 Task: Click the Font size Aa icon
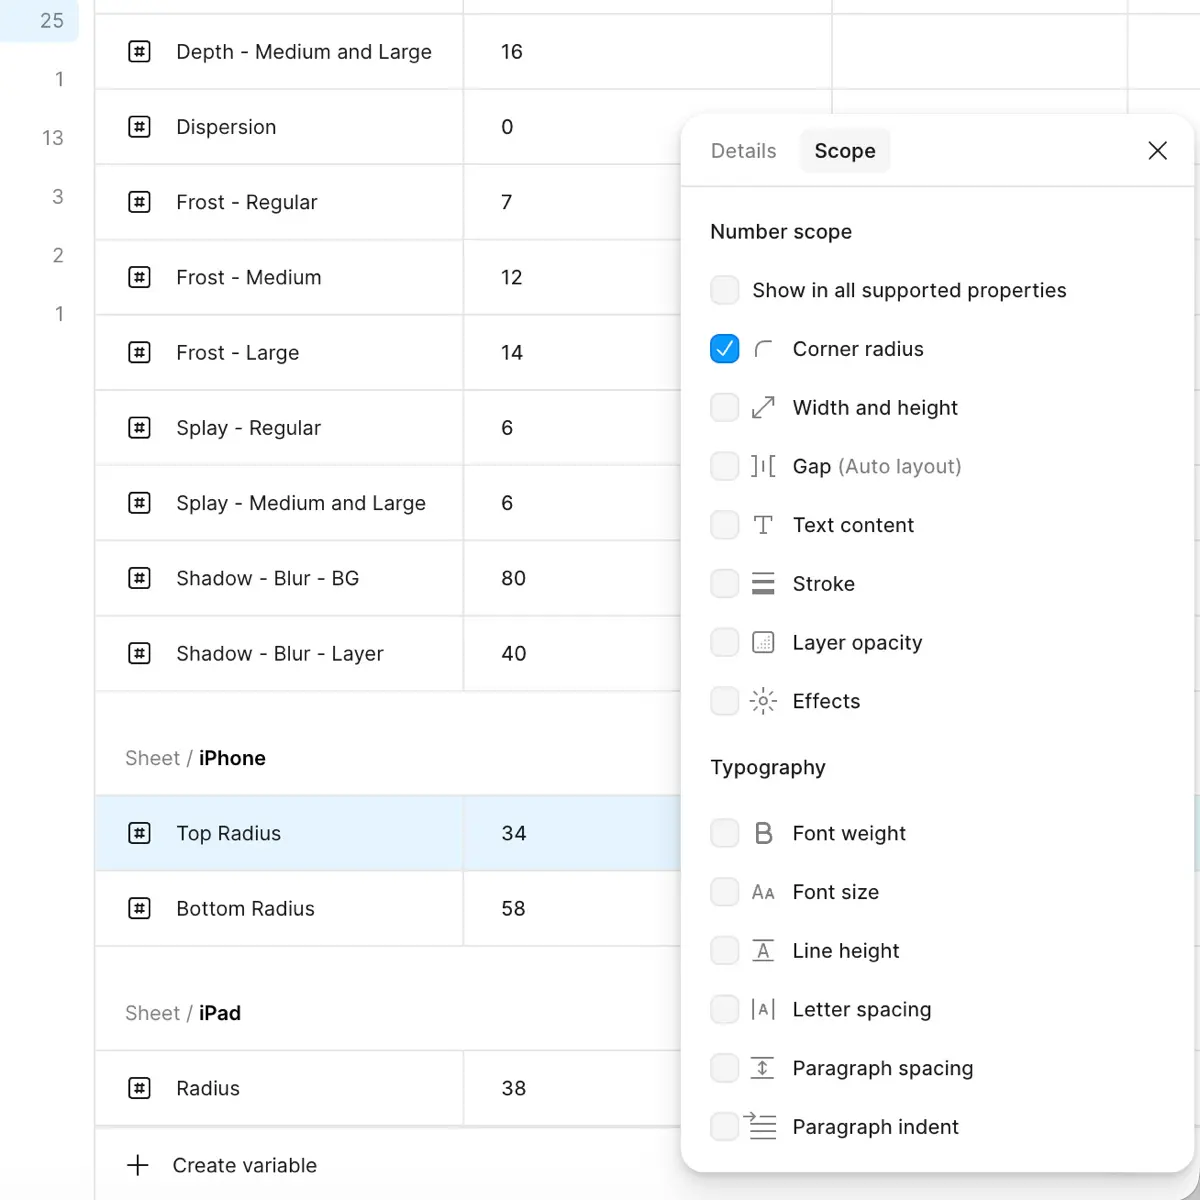(763, 892)
